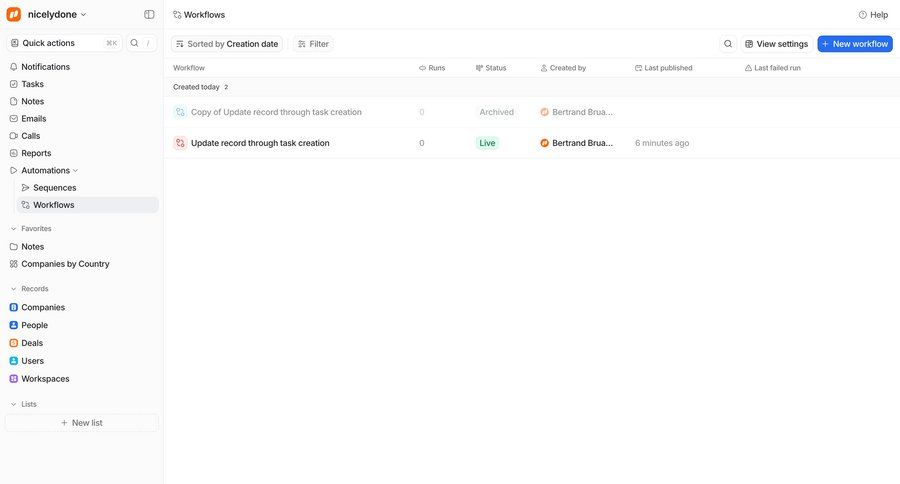Image resolution: width=900 pixels, height=484 pixels.
Task: Click the search magnifier icon in sidebar
Action: pos(135,43)
